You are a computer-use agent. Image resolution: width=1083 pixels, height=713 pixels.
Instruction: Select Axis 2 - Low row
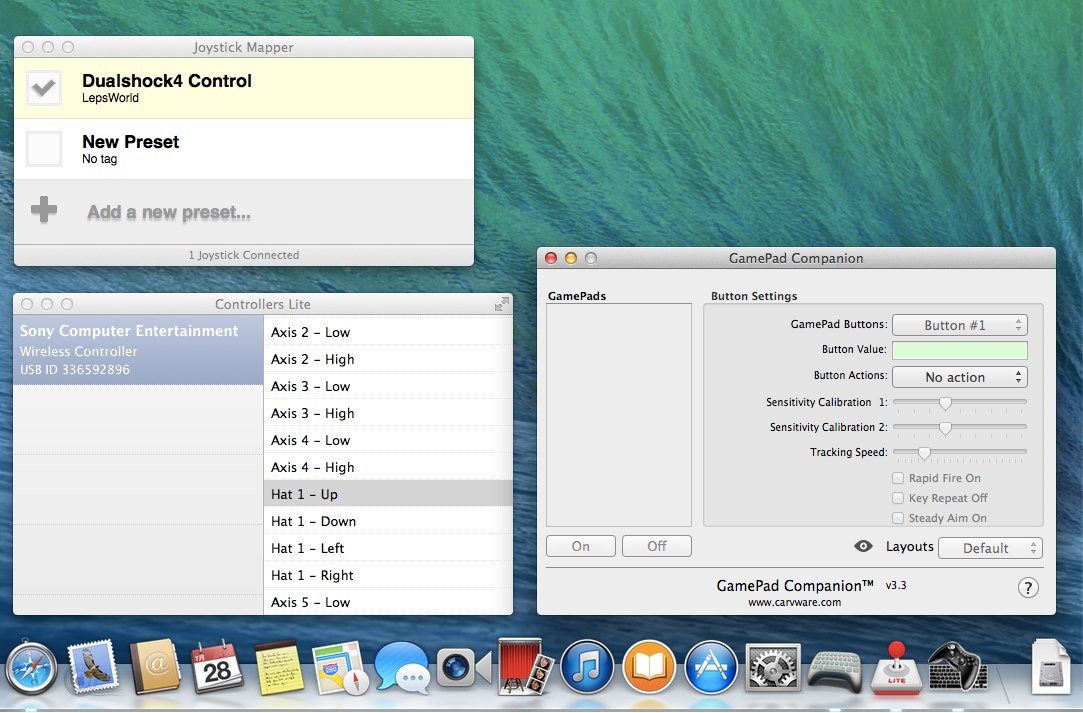(388, 332)
